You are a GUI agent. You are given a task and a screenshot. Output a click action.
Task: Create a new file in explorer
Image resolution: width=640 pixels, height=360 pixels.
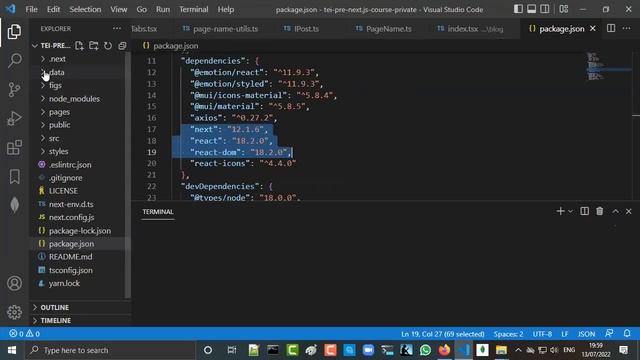point(79,46)
